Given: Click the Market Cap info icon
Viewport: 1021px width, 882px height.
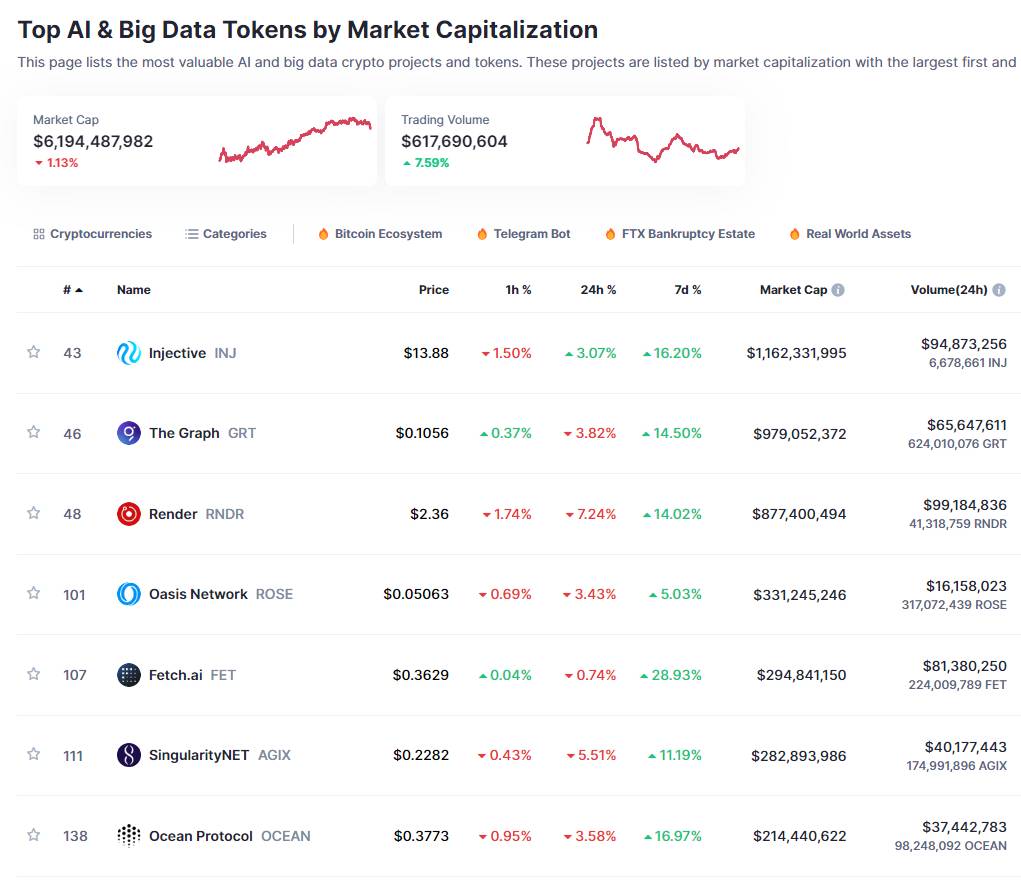Looking at the screenshot, I should pos(838,290).
